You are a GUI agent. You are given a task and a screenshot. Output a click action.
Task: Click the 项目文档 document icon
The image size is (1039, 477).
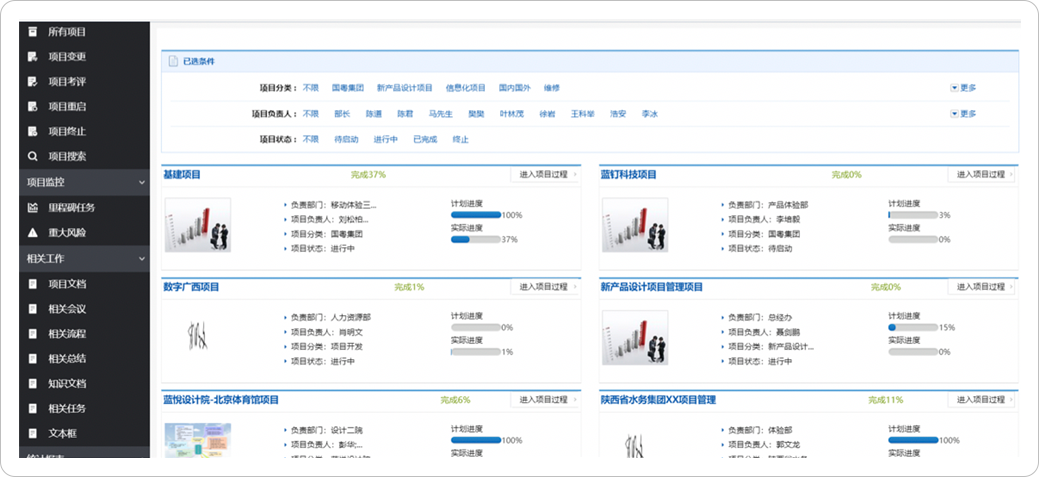(33, 283)
